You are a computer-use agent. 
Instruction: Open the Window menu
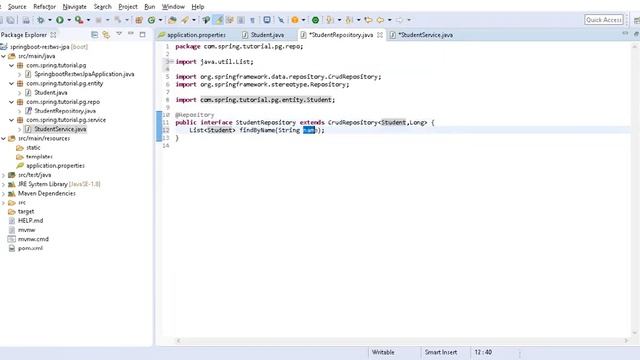173,7
